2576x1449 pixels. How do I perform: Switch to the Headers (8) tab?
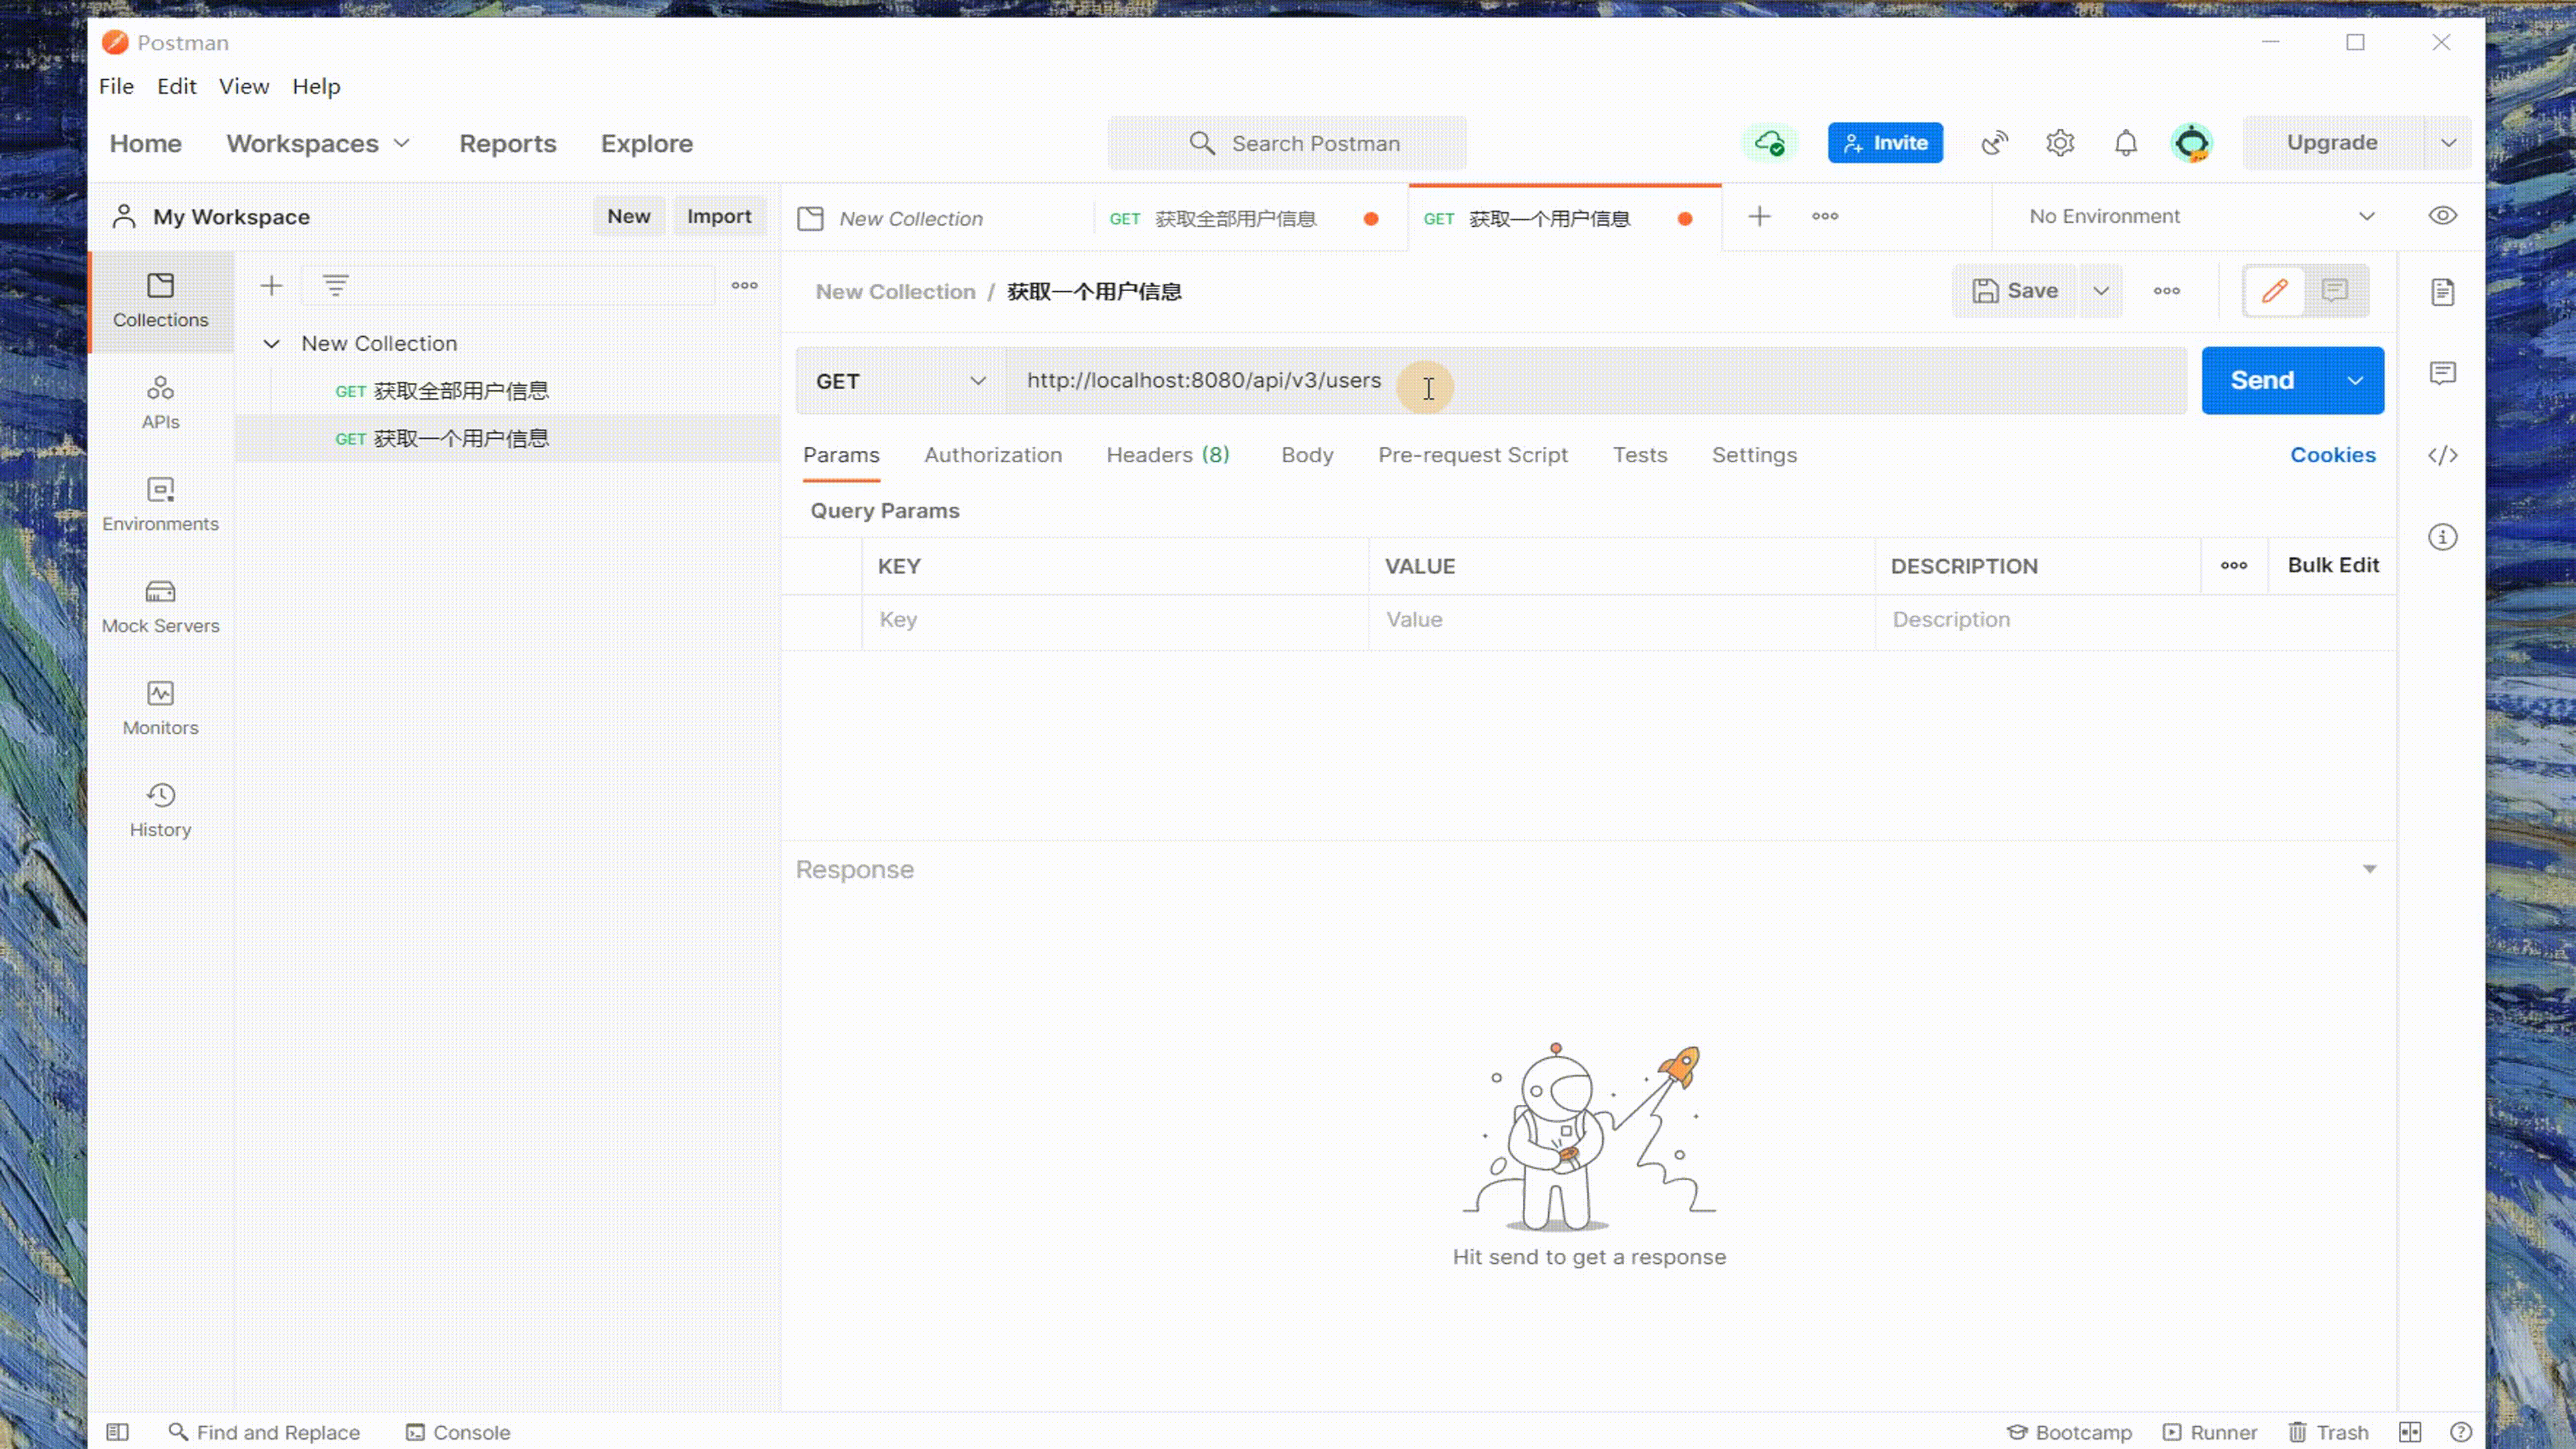(x=1167, y=455)
